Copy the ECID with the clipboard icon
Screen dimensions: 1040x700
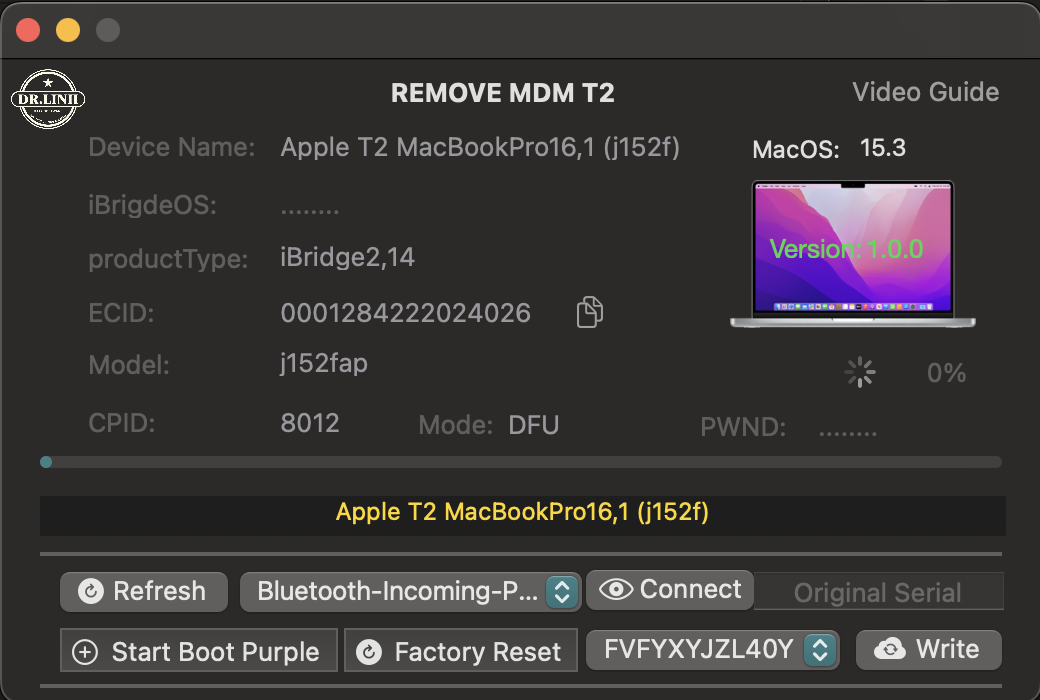590,312
